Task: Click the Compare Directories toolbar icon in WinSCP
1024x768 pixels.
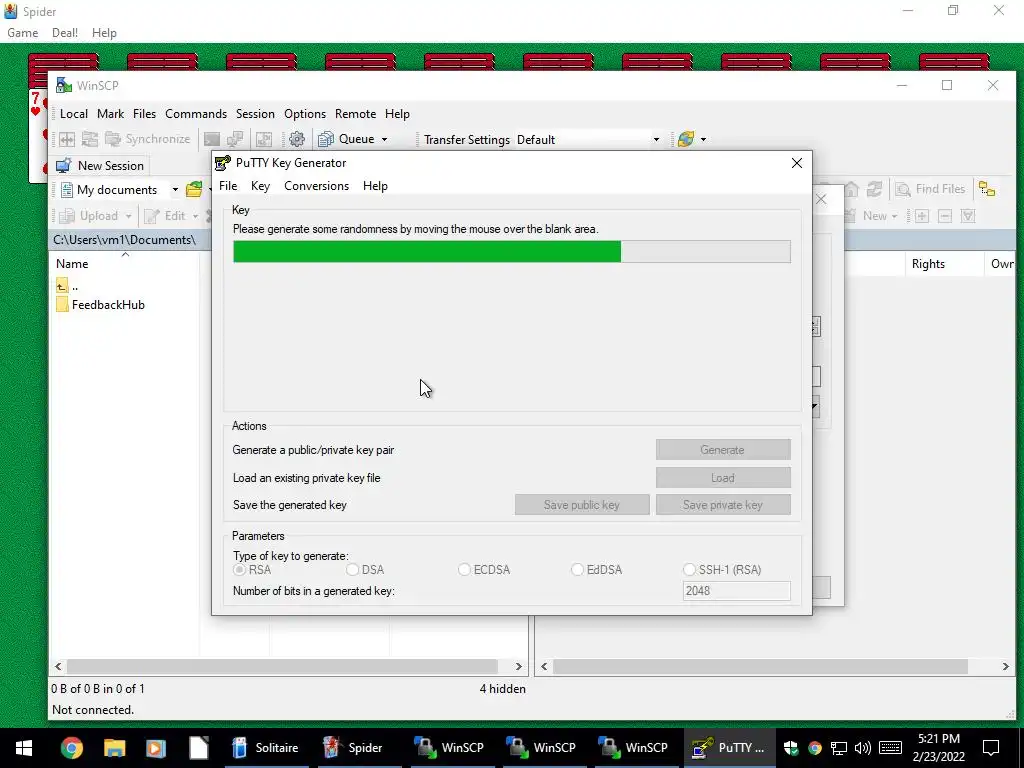Action: click(x=67, y=139)
